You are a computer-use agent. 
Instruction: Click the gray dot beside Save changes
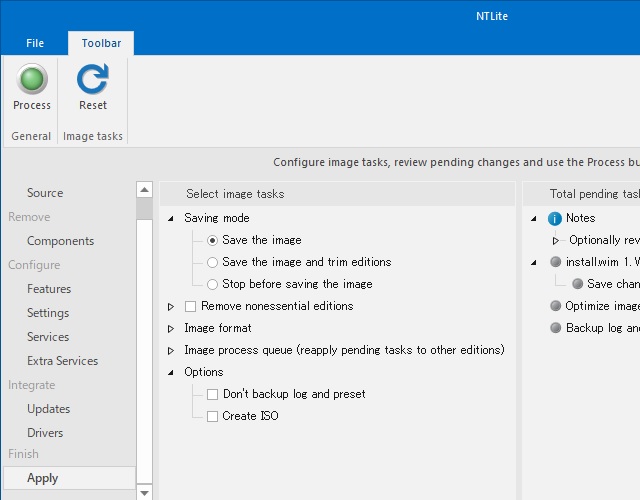point(577,284)
